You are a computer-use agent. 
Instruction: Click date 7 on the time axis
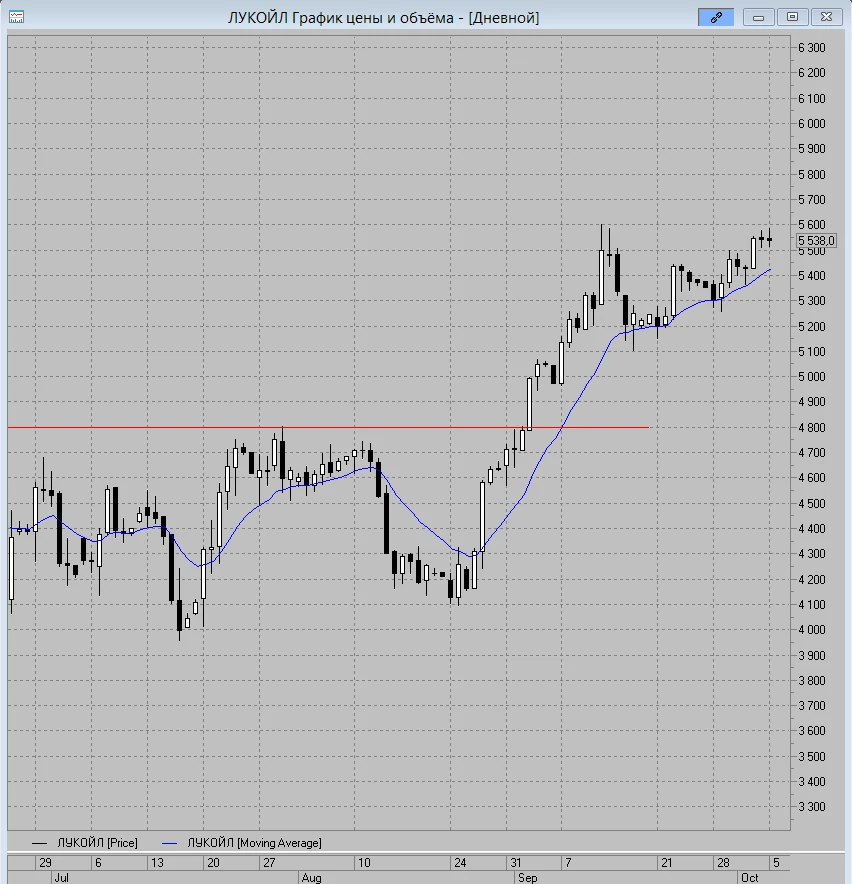pyautogui.click(x=568, y=863)
